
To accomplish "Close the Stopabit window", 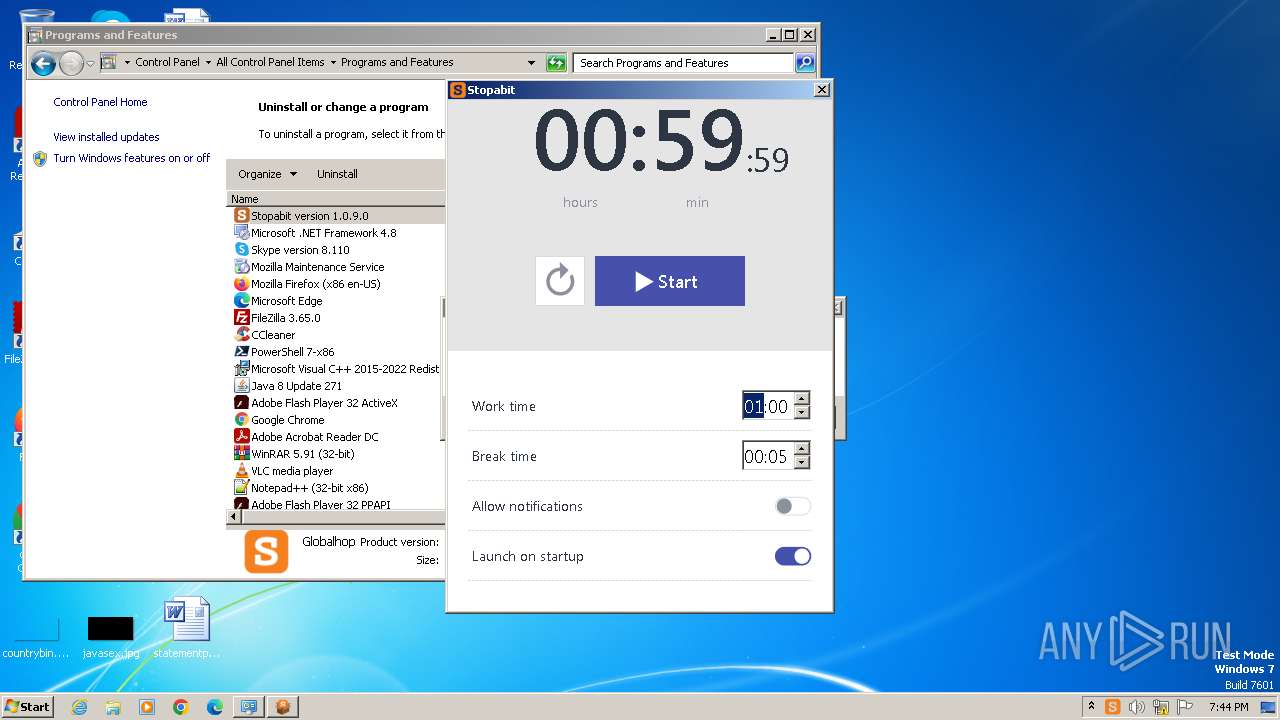I will tap(822, 90).
